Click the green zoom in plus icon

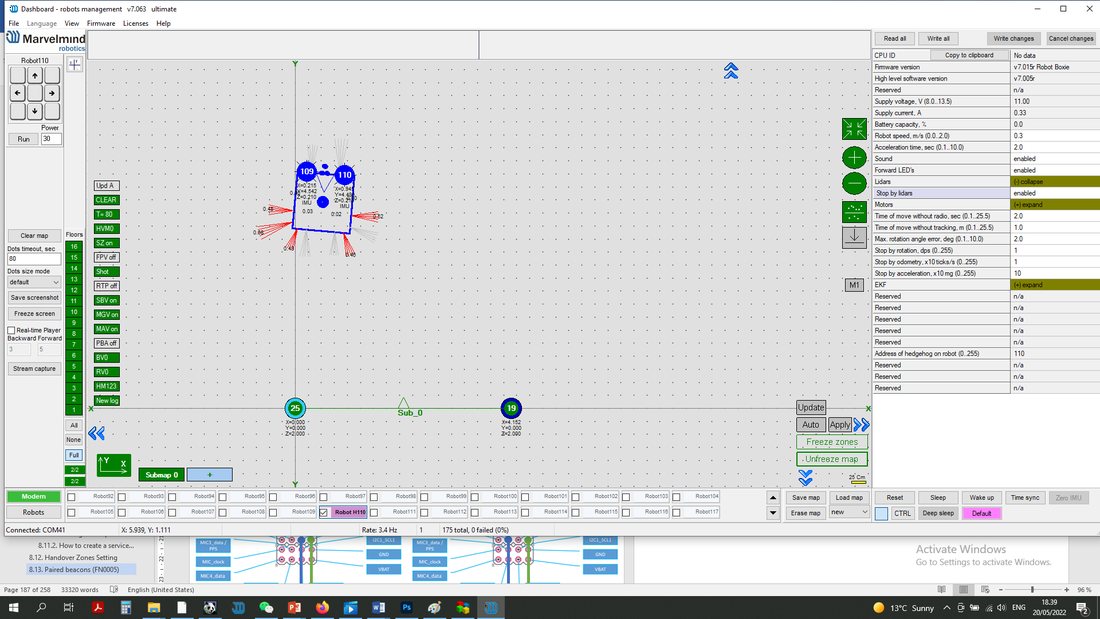pyautogui.click(x=854, y=157)
